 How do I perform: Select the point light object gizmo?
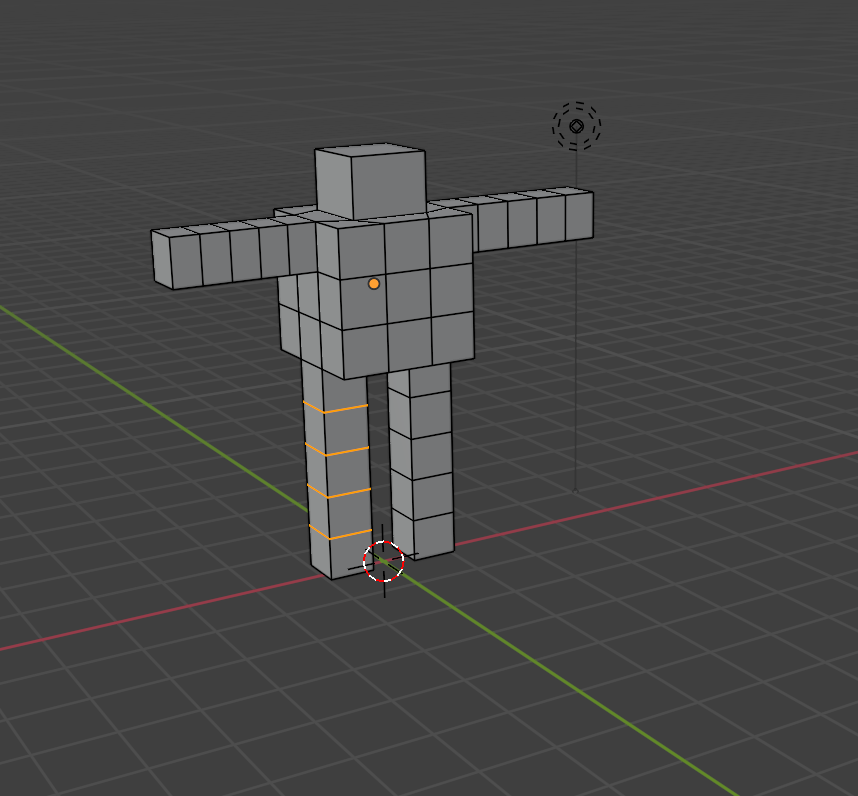pyautogui.click(x=576, y=126)
